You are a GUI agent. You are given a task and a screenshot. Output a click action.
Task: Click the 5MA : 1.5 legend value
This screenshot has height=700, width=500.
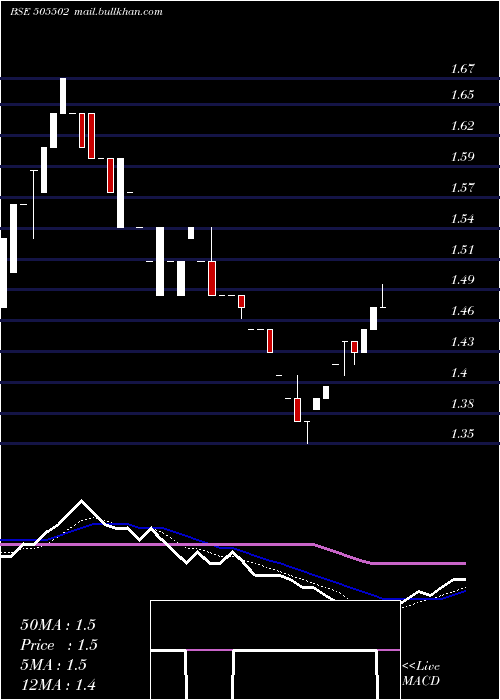pyautogui.click(x=53, y=665)
